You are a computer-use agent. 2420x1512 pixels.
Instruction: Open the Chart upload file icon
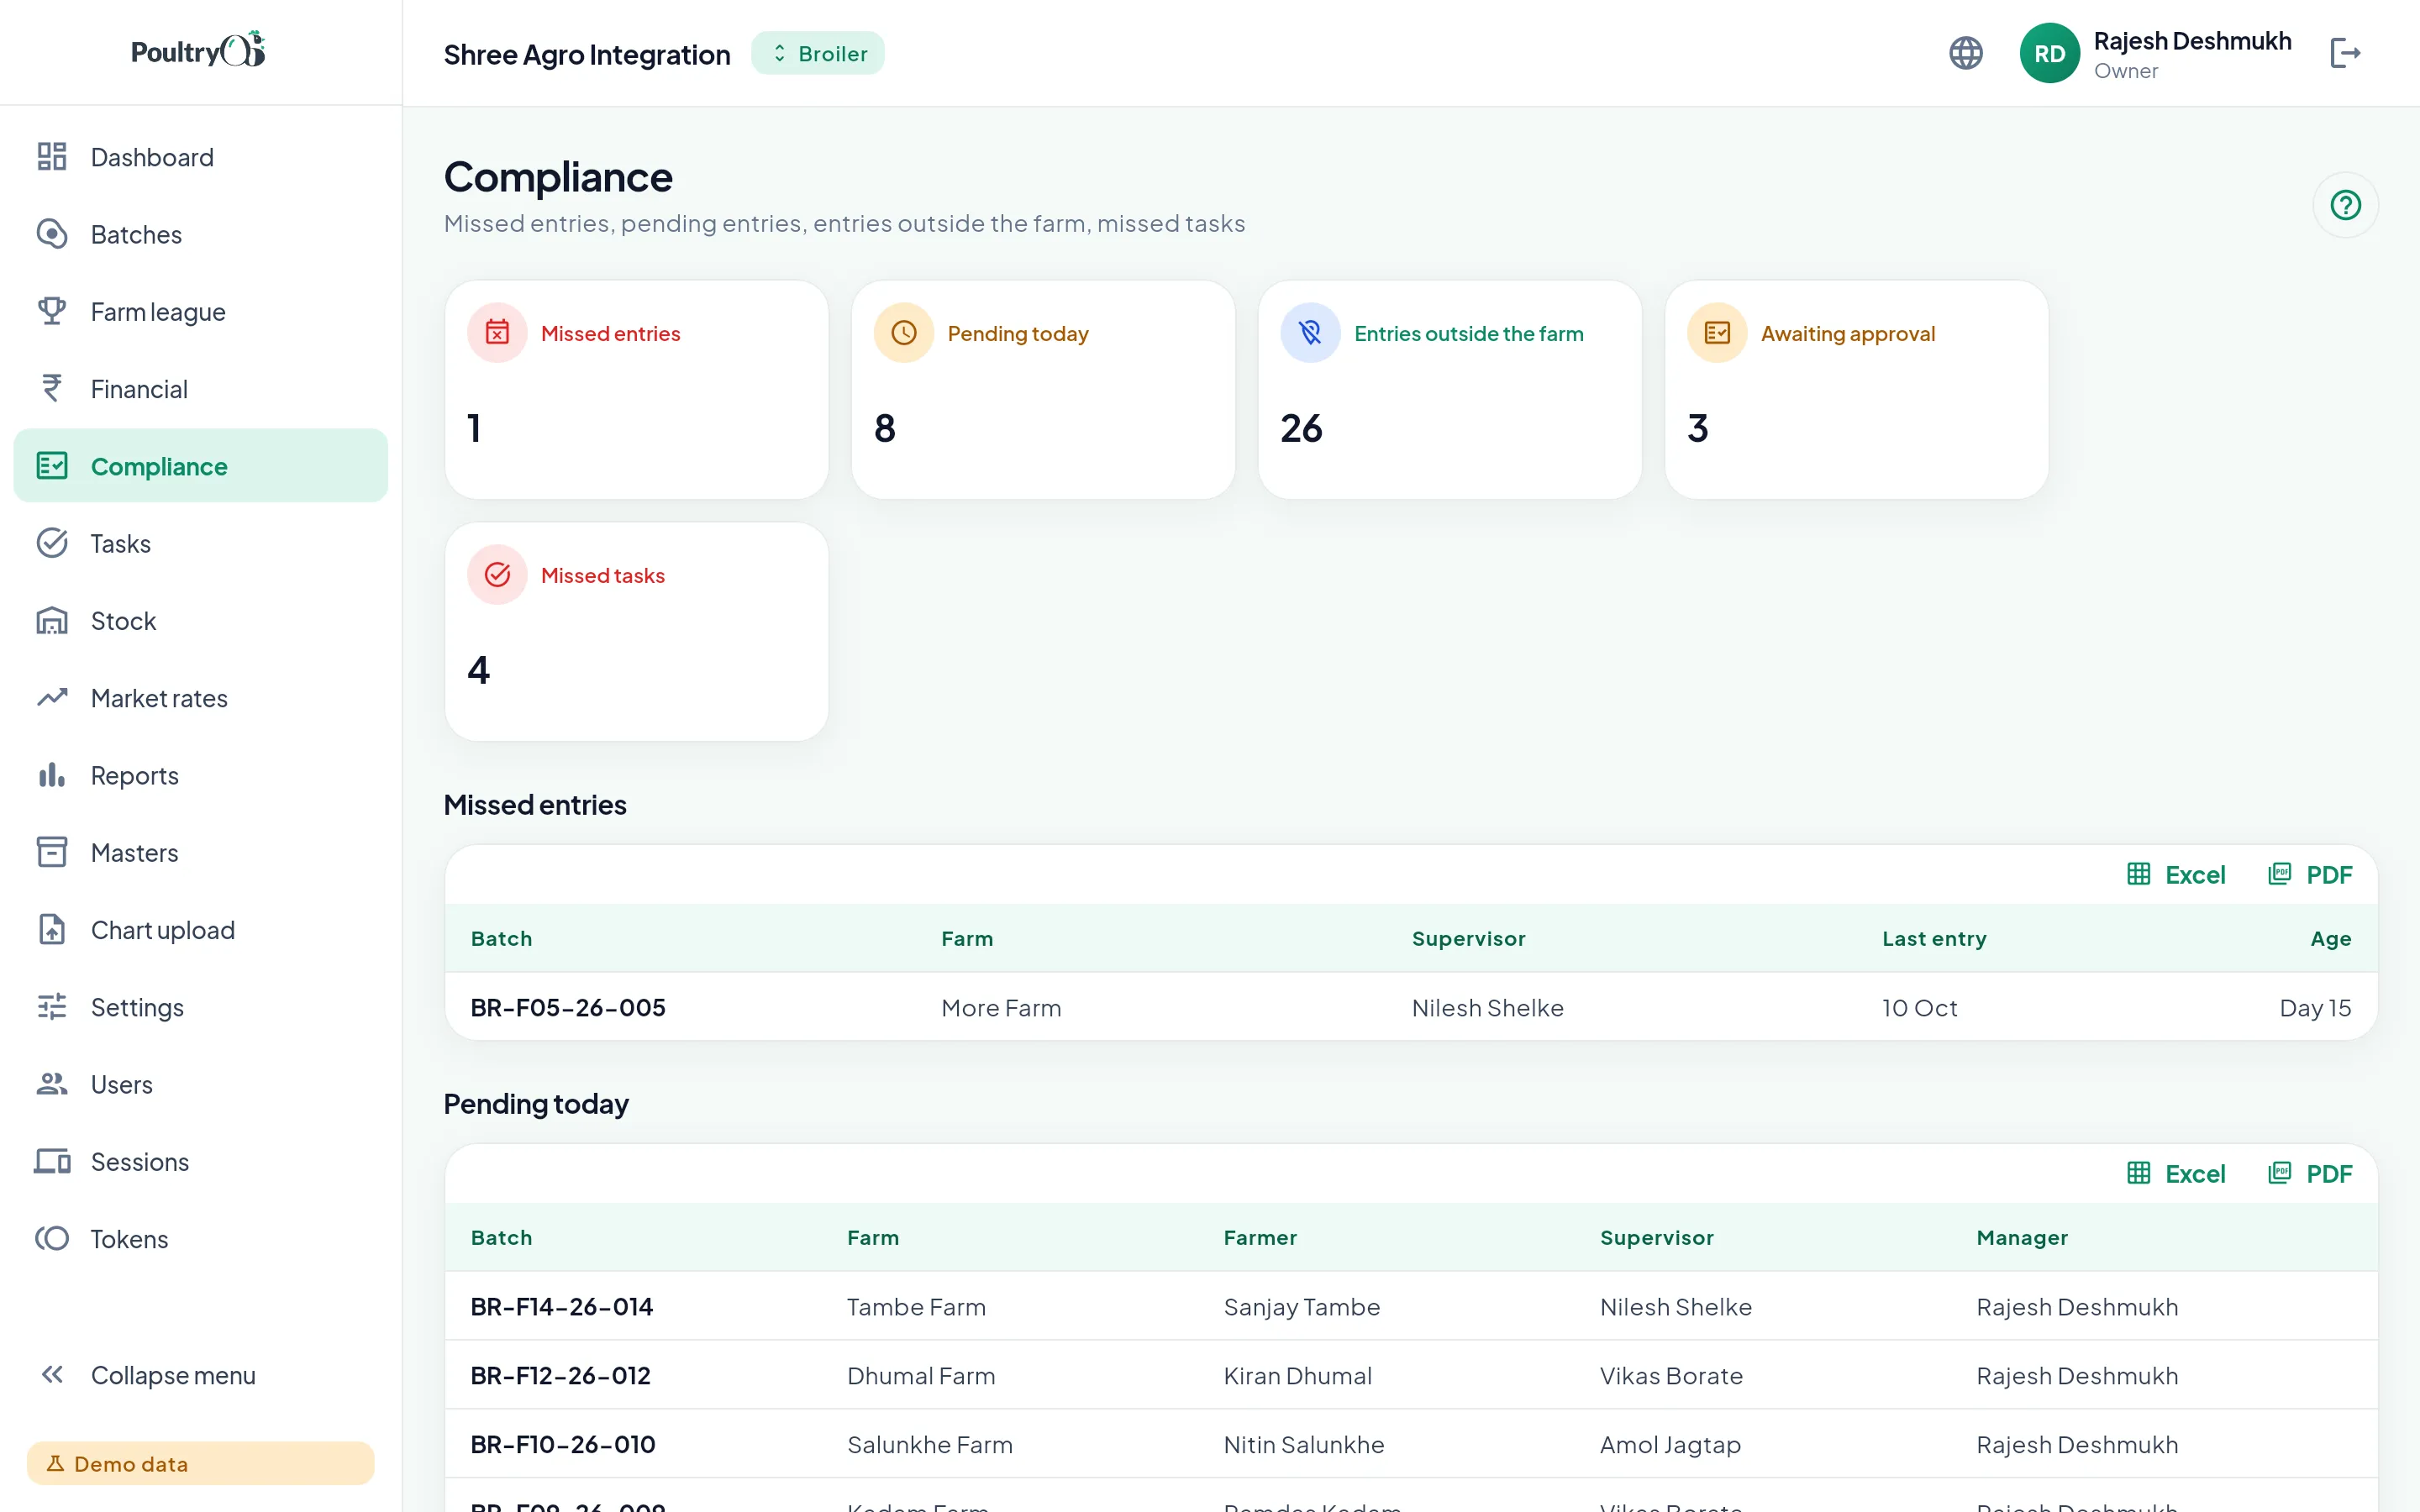point(52,930)
